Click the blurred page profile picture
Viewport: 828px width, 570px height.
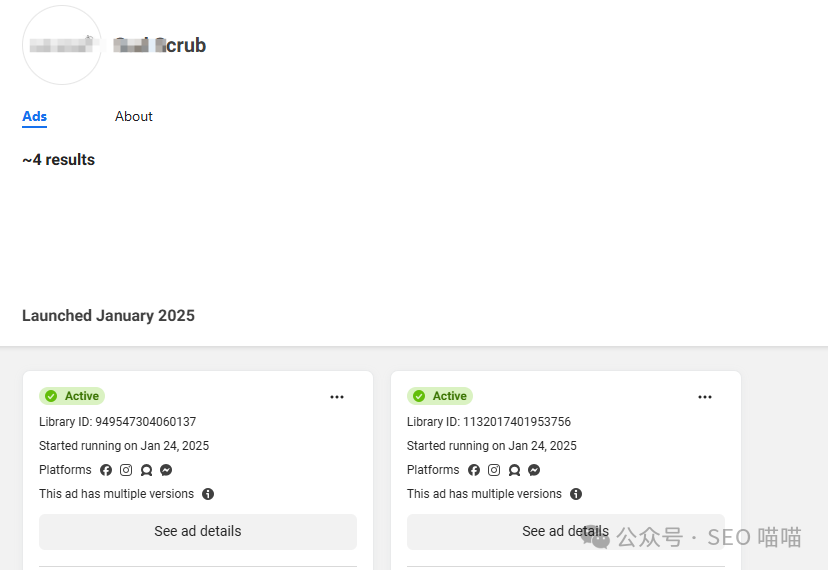coord(62,45)
